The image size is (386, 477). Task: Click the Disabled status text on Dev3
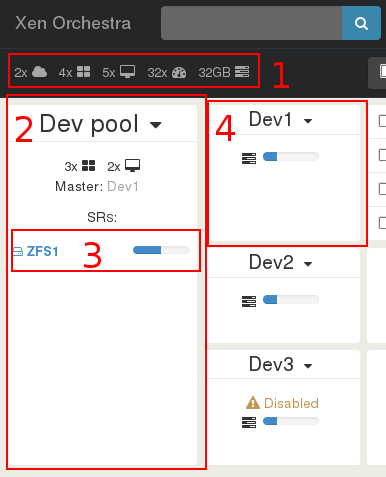(x=291, y=403)
